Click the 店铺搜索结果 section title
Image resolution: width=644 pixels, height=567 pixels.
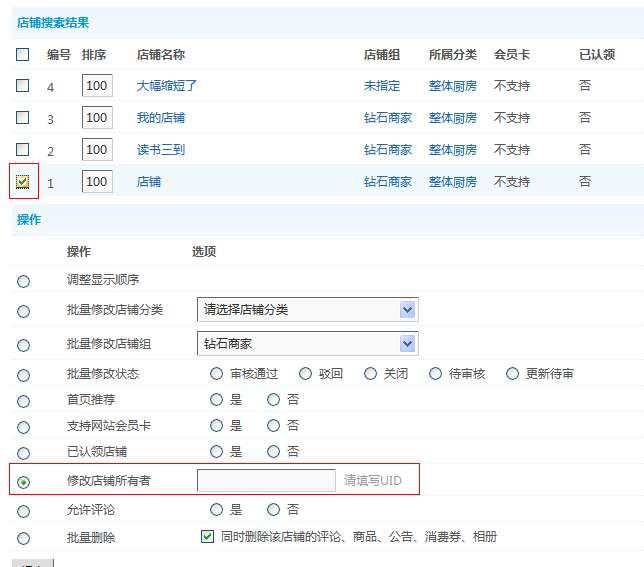coord(53,23)
